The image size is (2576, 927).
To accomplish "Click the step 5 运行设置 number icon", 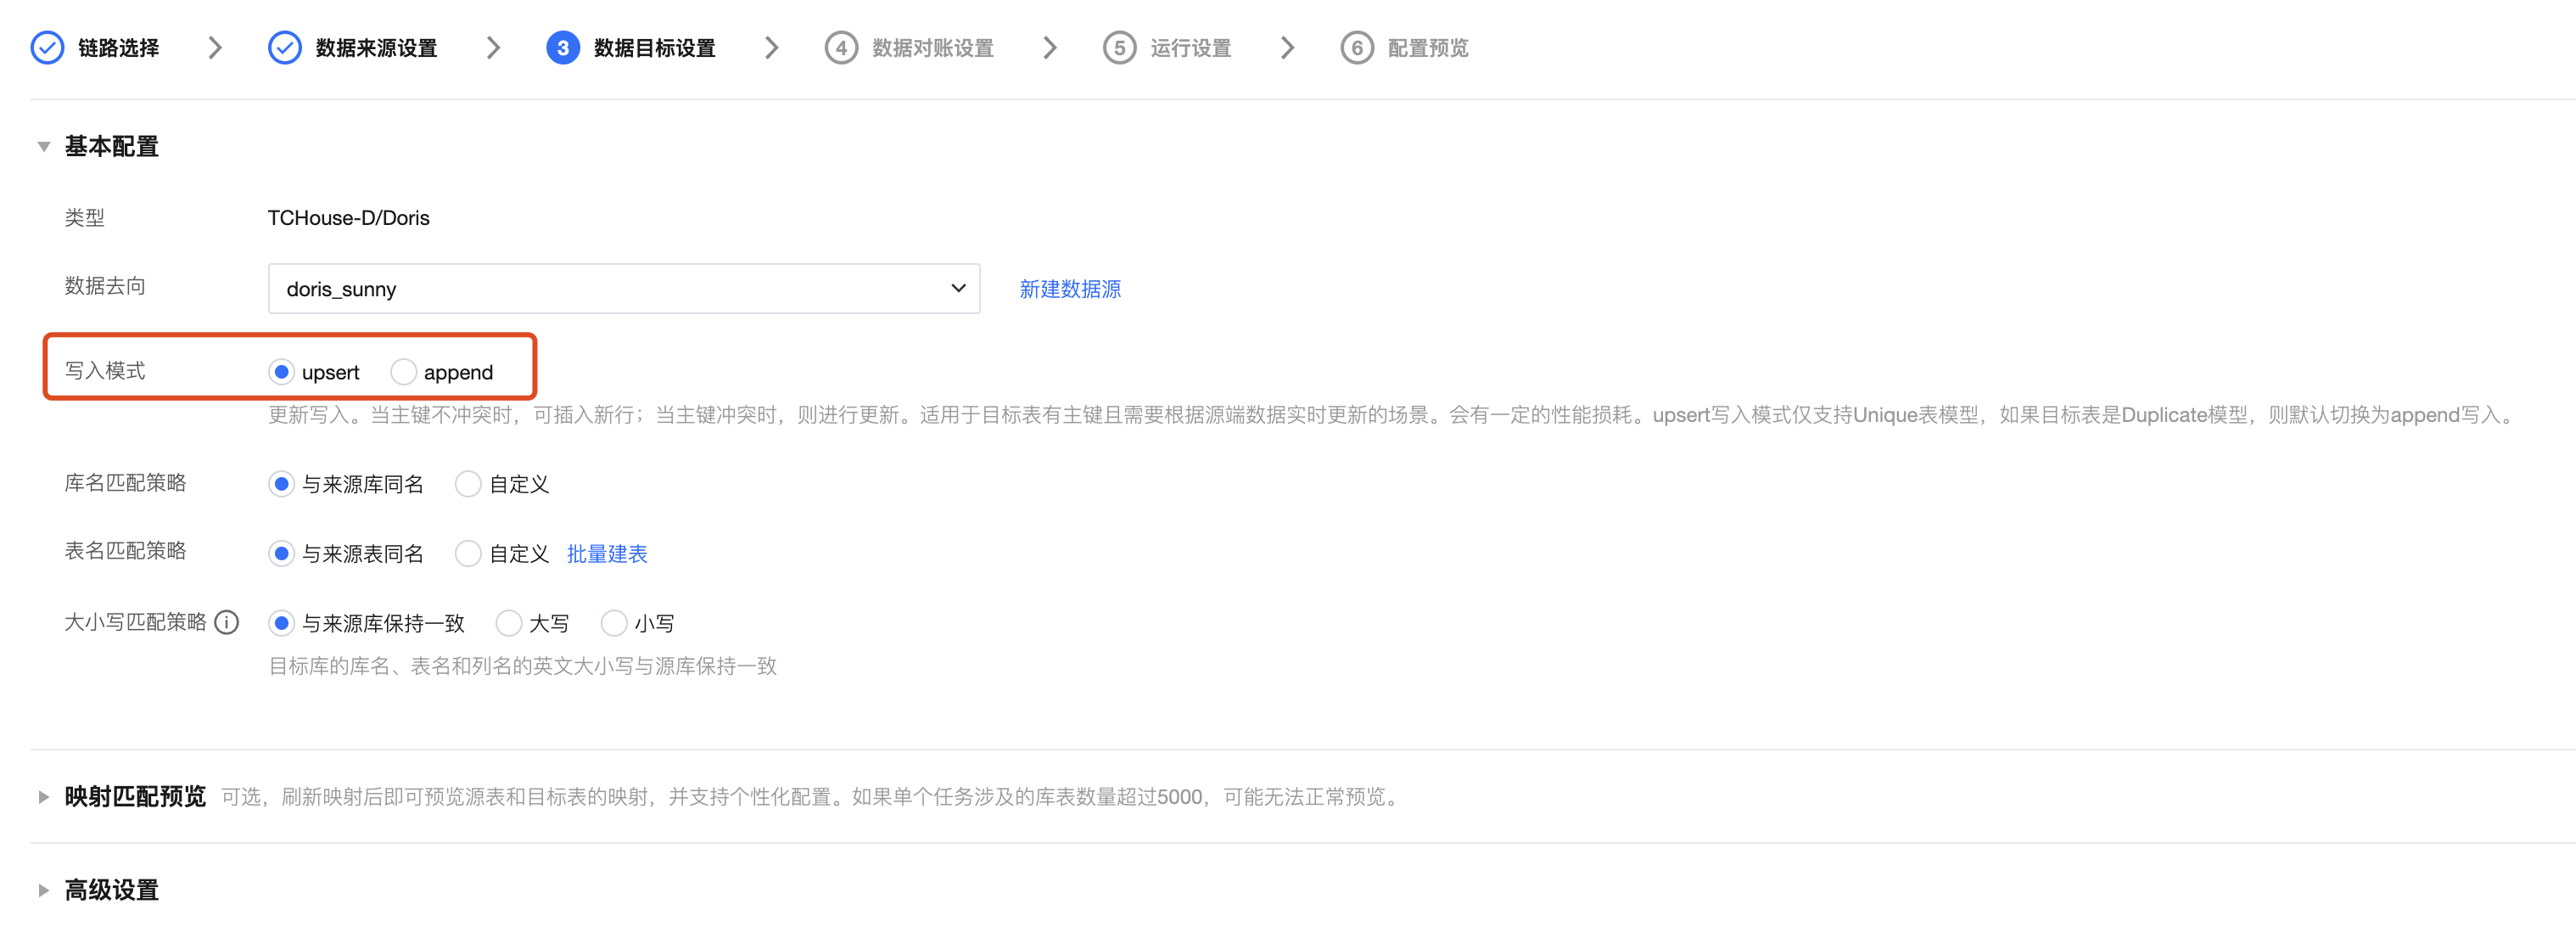I will click(x=1119, y=47).
